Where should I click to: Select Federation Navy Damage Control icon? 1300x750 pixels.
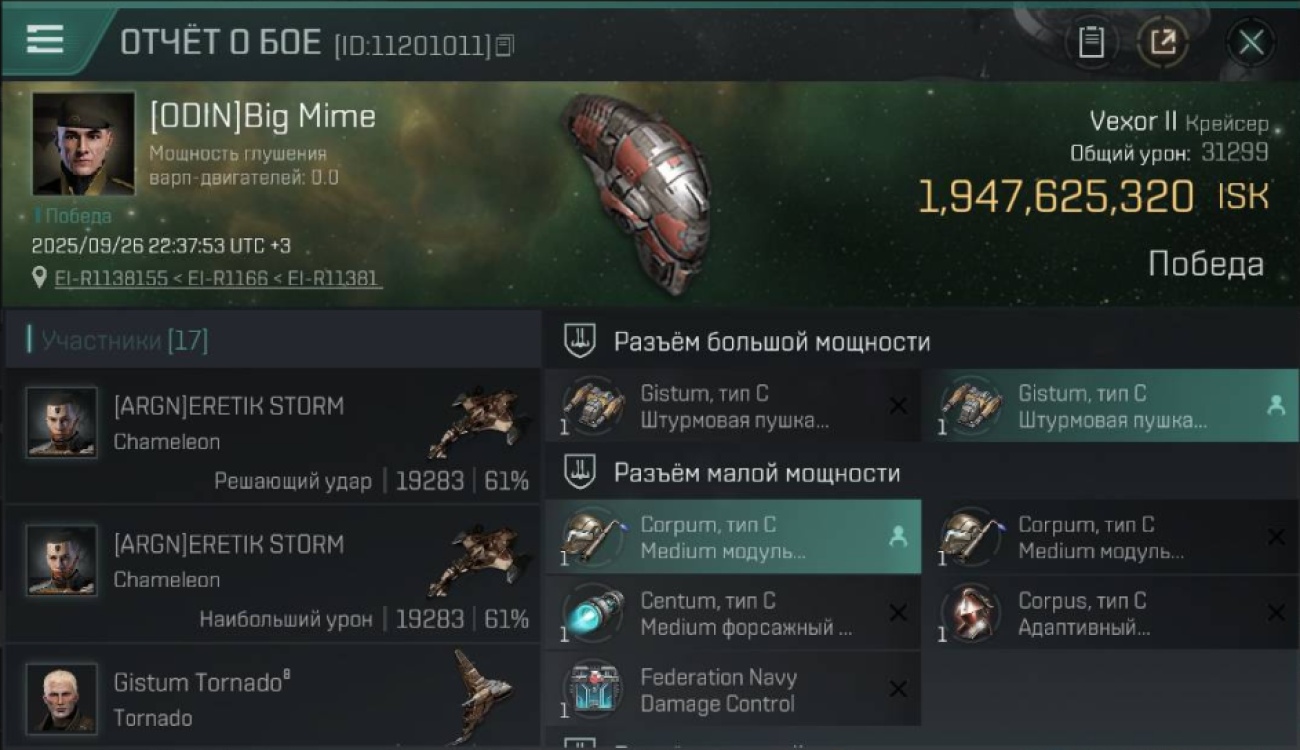pyautogui.click(x=592, y=690)
